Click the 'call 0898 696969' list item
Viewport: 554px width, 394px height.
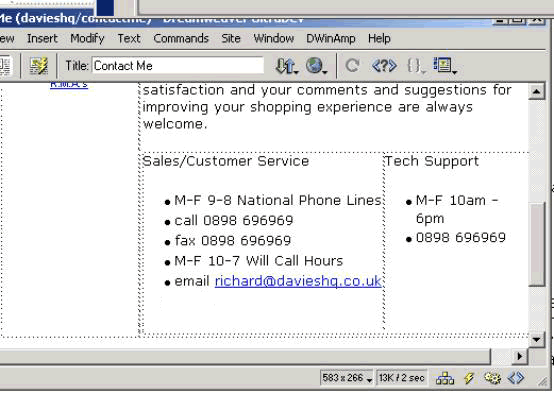[x=234, y=220]
